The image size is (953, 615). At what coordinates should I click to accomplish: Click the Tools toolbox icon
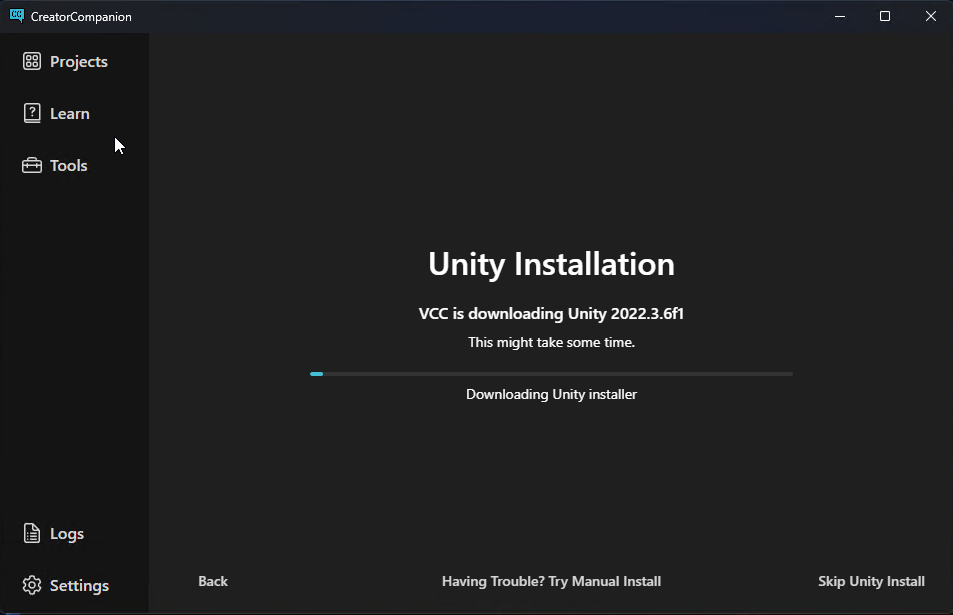[32, 166]
